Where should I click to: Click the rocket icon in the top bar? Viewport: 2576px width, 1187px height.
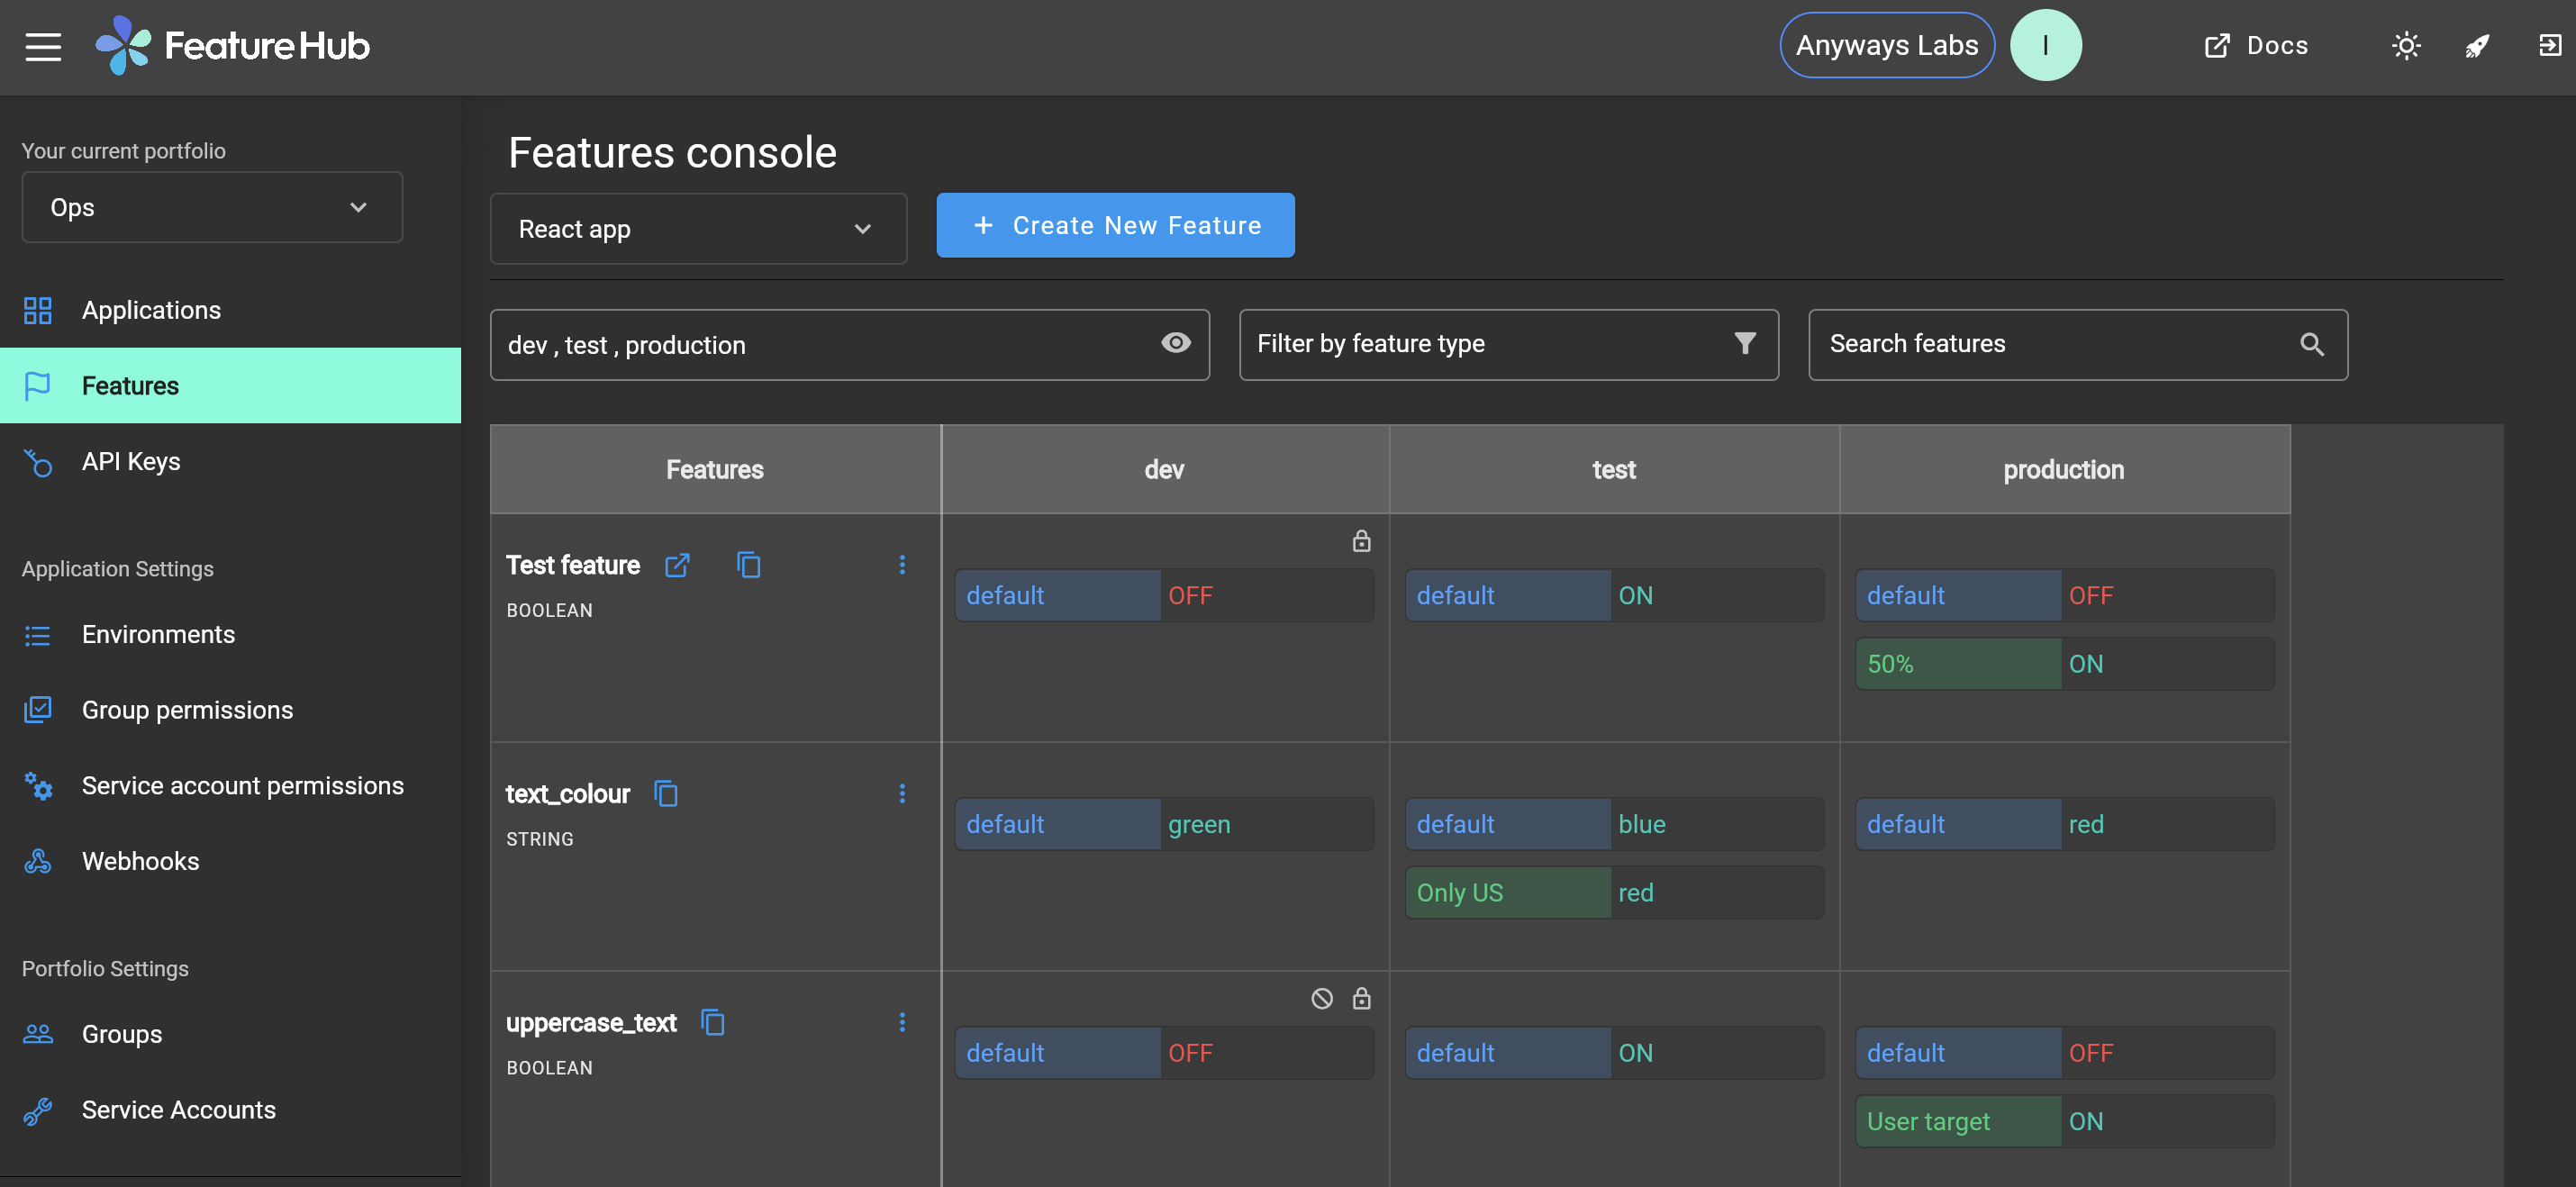point(2478,45)
